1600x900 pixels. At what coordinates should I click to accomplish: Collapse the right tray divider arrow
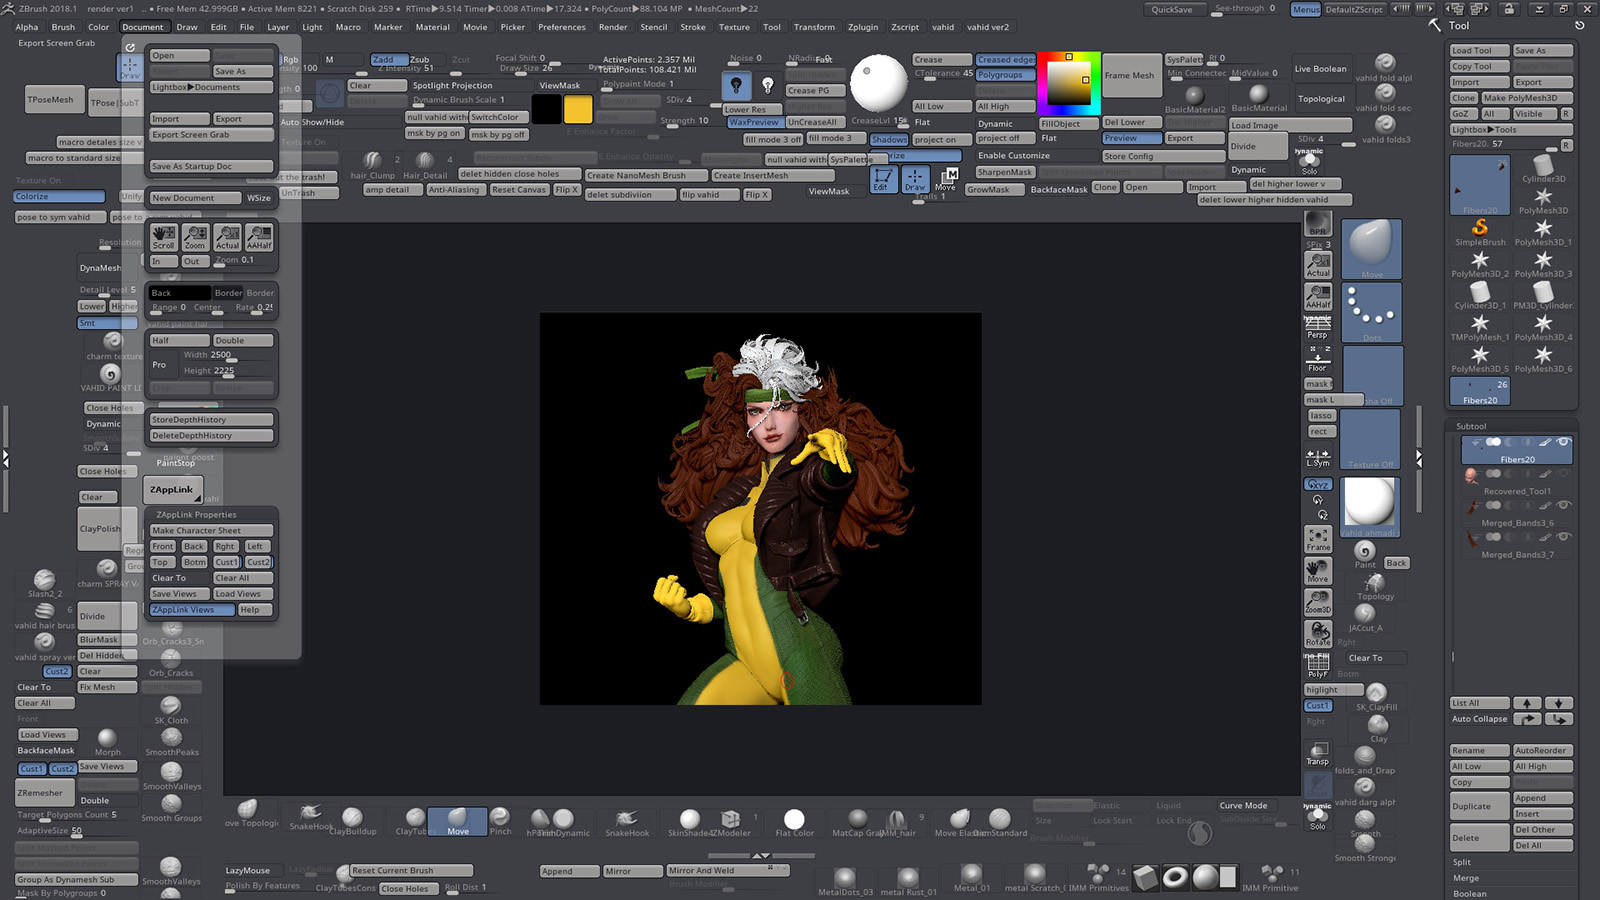pyautogui.click(x=1419, y=458)
